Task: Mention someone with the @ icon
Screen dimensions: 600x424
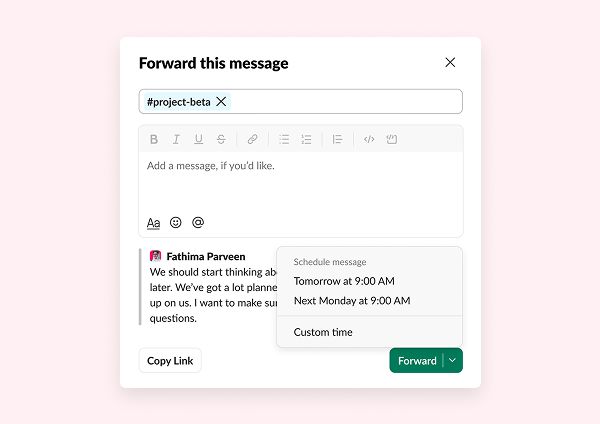Action: (198, 222)
